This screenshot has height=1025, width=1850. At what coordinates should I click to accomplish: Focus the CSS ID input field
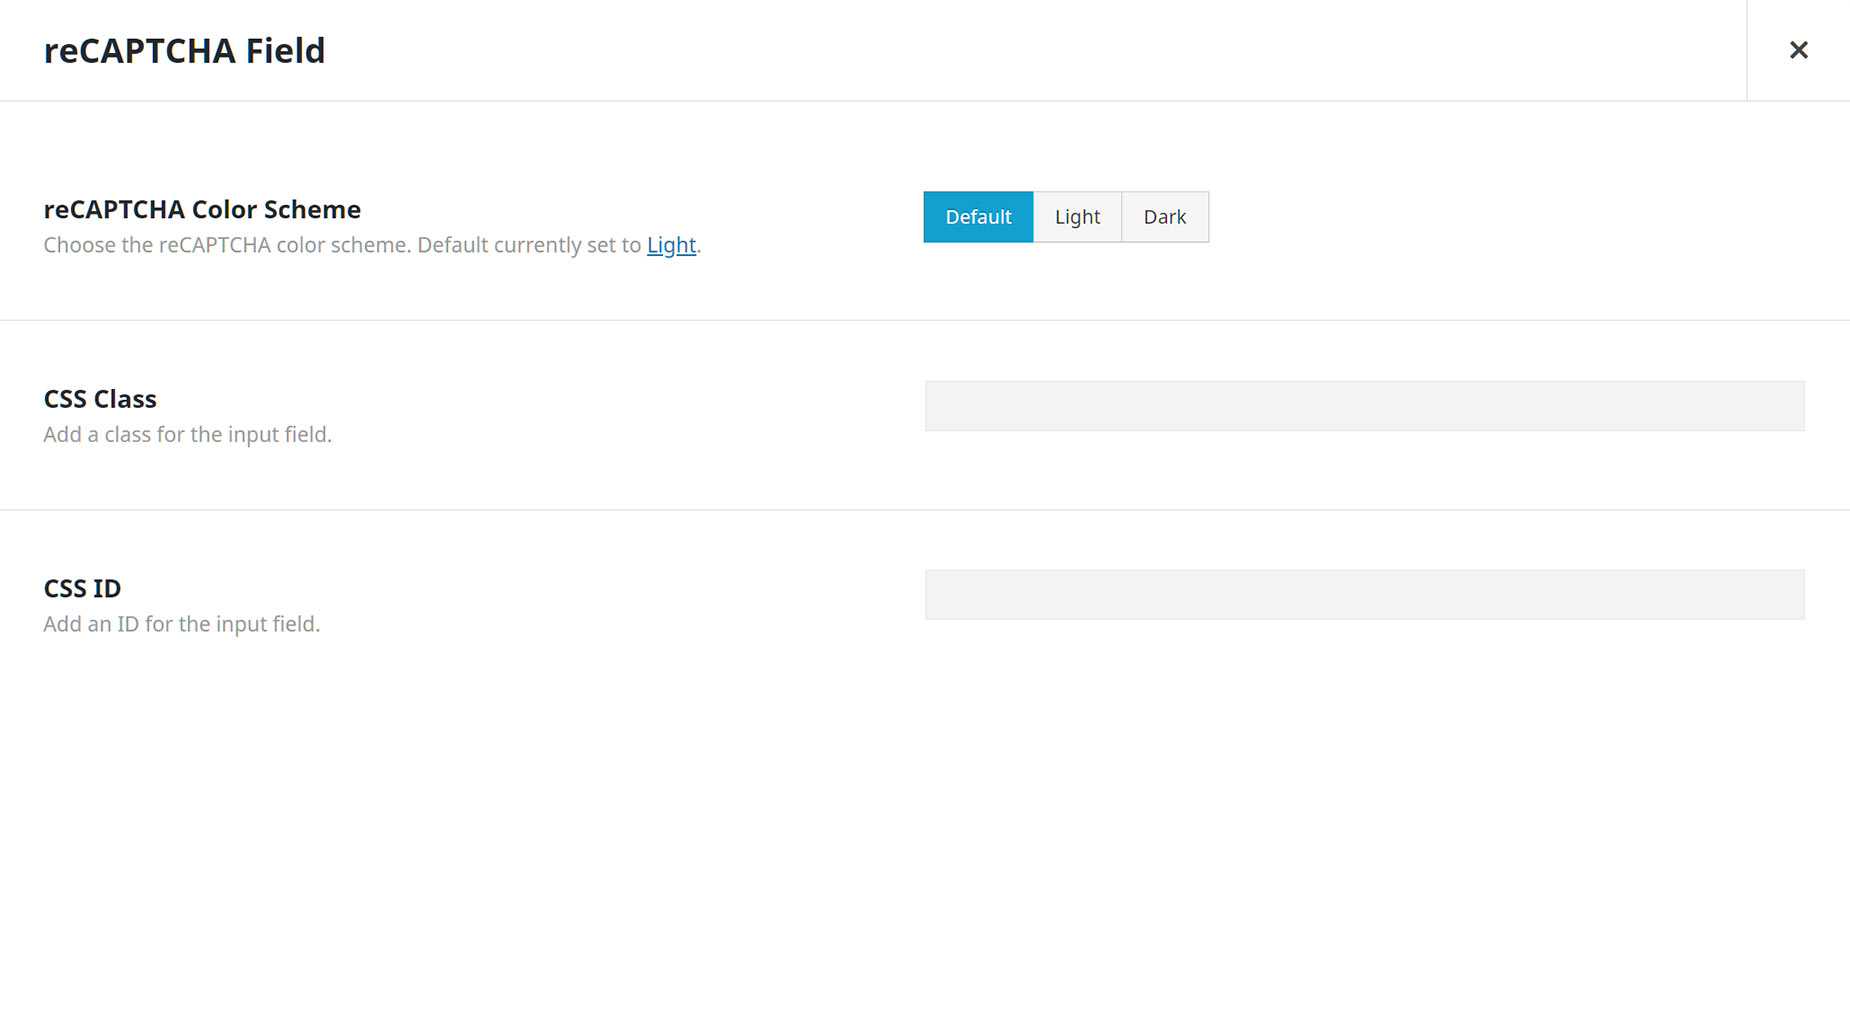click(x=1364, y=595)
